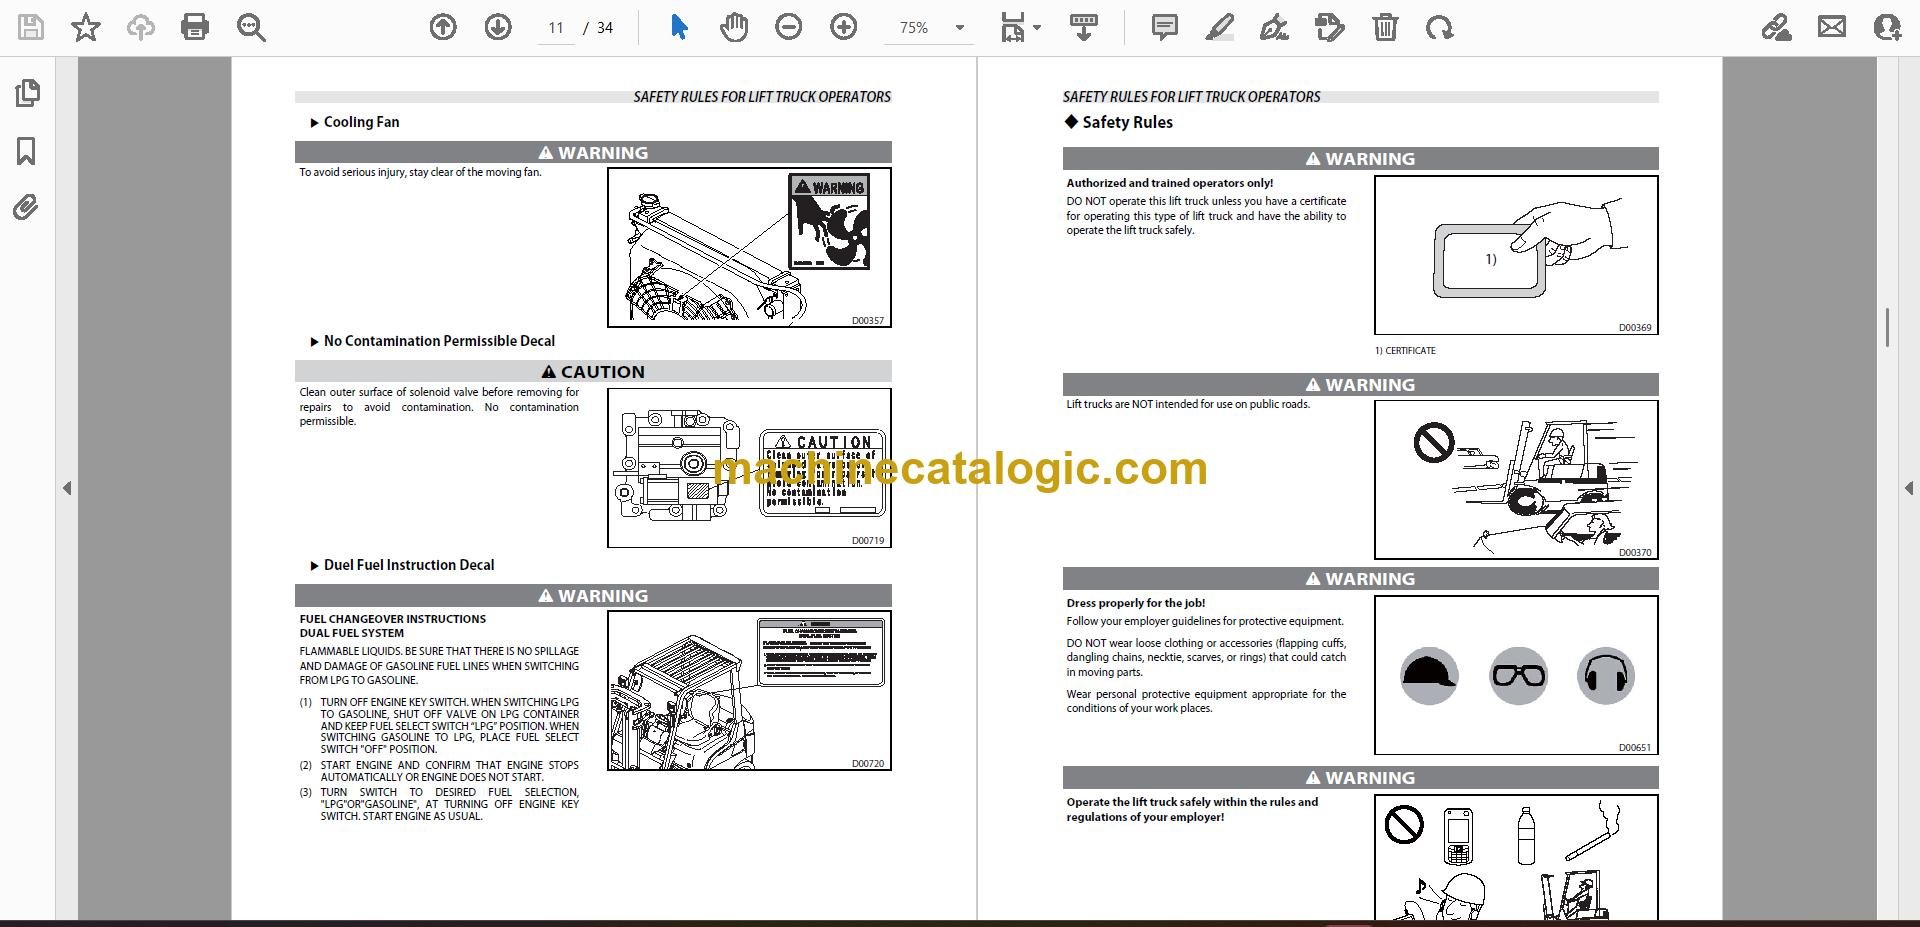Image resolution: width=1920 pixels, height=927 pixels.
Task: Click the scrolling mode keyboard icon
Action: [1084, 27]
